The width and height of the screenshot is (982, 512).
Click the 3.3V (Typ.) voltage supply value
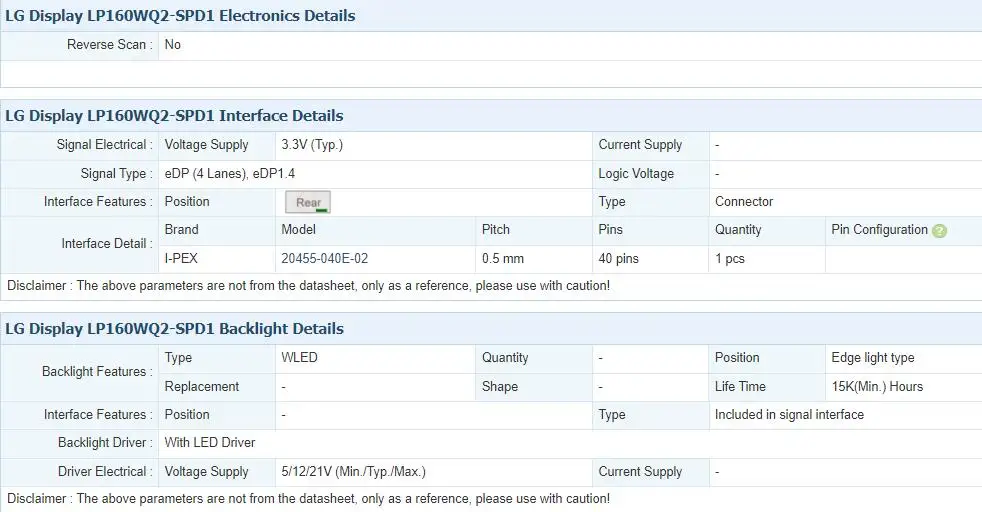pos(312,145)
